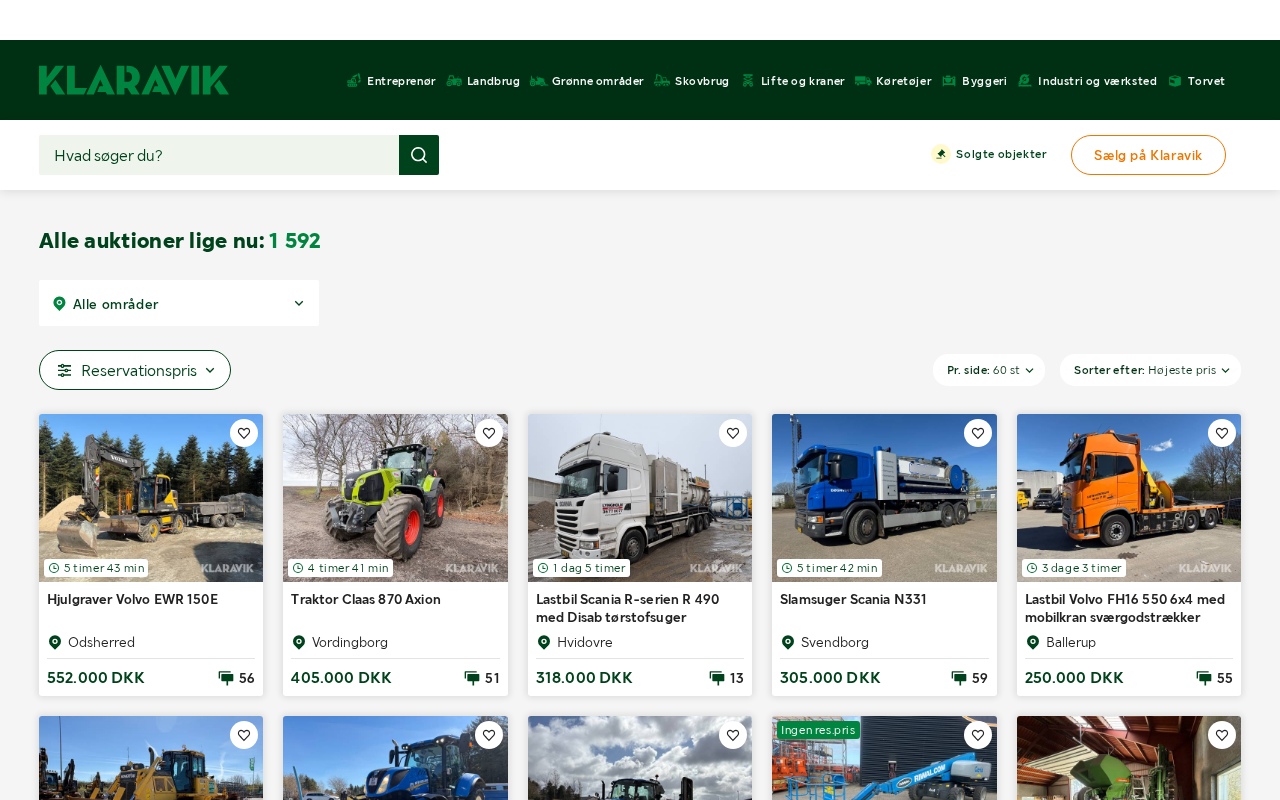The height and width of the screenshot is (800, 1280).
Task: Click the 318.000 DKK price
Action: (584, 678)
